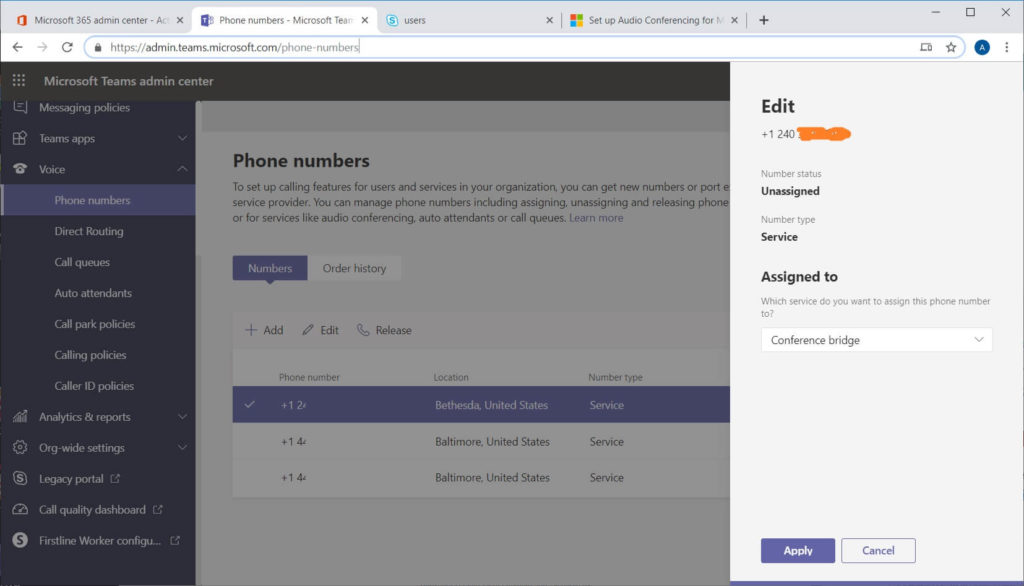This screenshot has width=1024, height=586.
Task: Click the Location column header
Action: click(451, 377)
